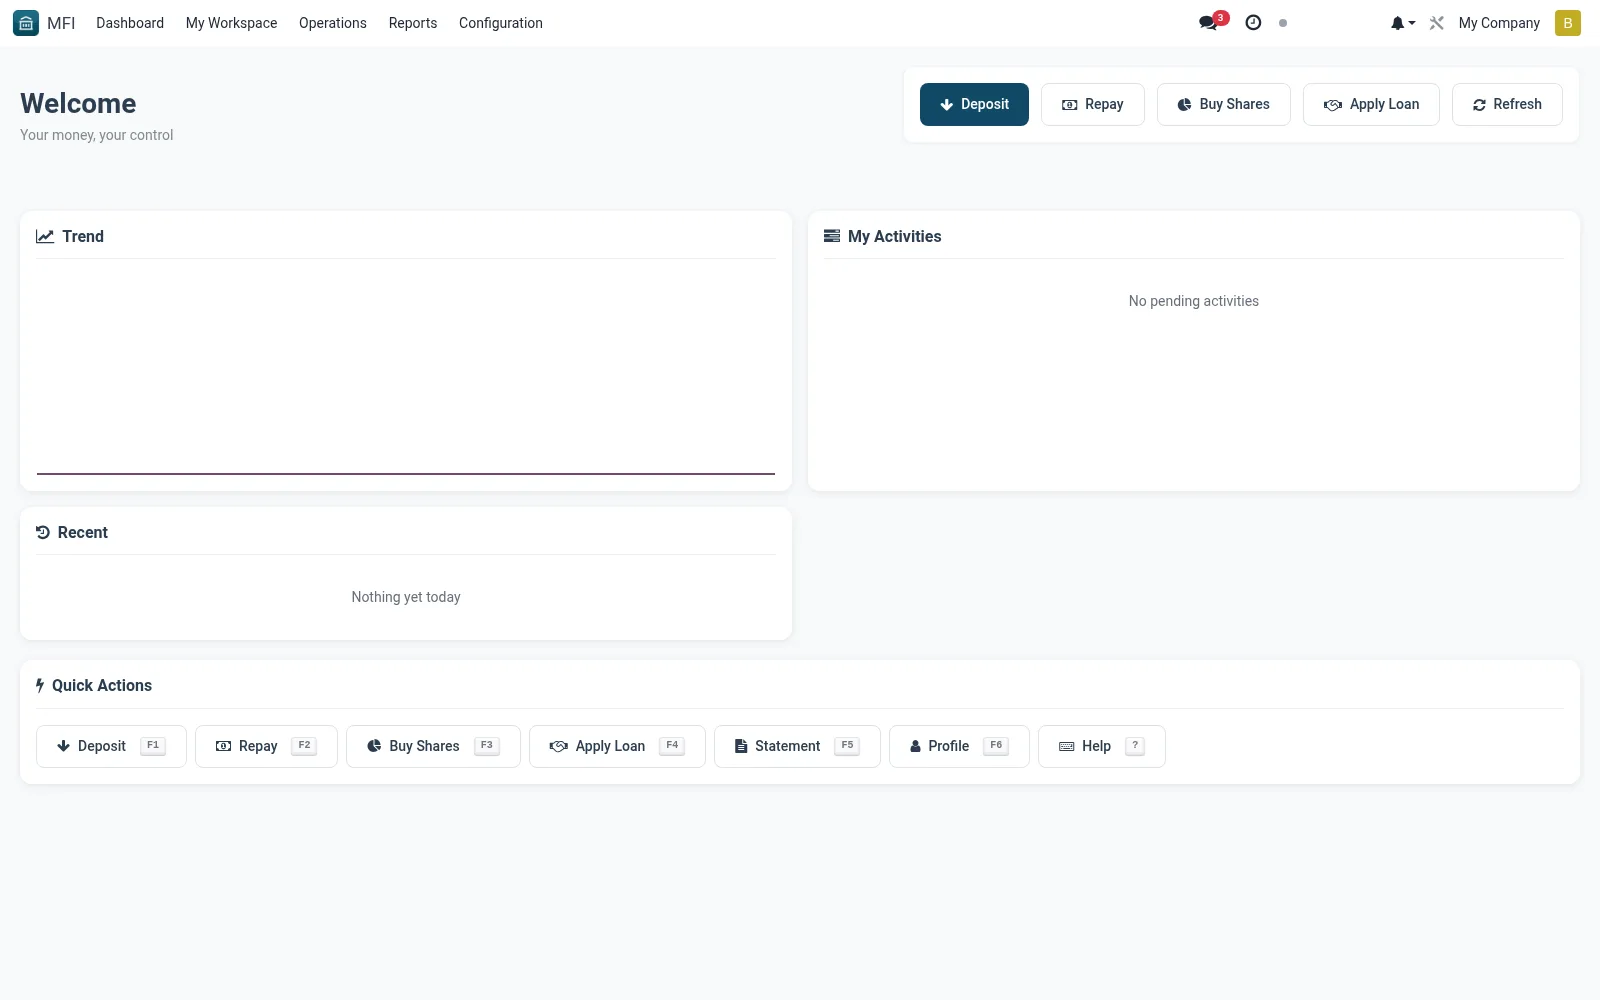1600x1000 pixels.
Task: Open the Reports menu
Action: [x=413, y=23]
